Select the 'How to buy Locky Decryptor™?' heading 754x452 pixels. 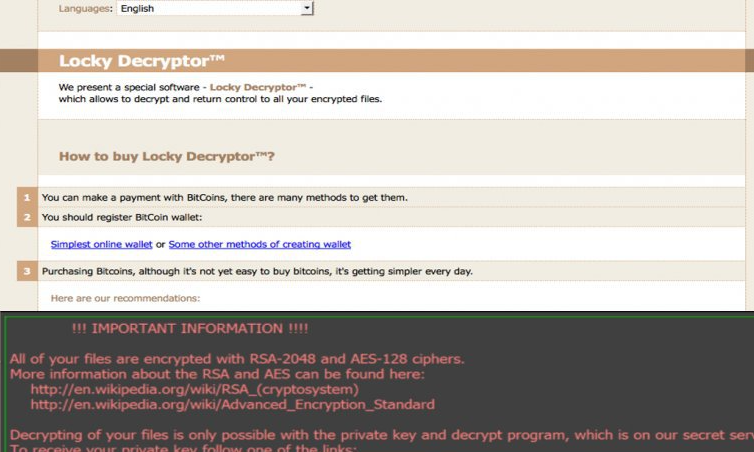click(x=166, y=156)
